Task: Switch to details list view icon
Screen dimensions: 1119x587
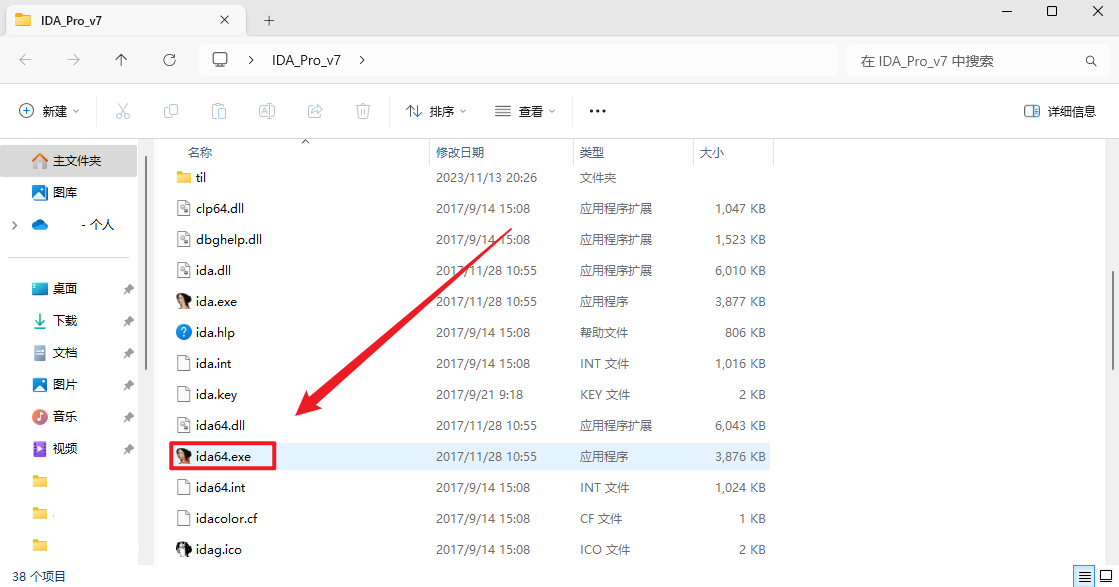Action: point(1085,576)
